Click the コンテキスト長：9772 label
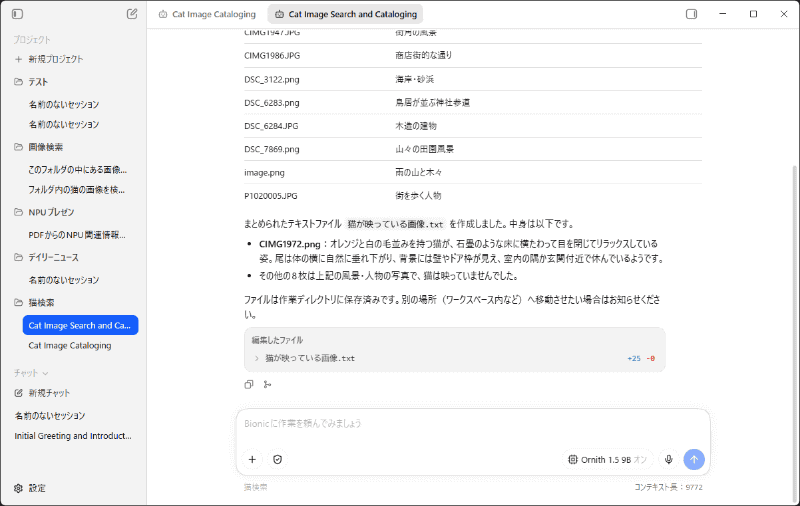The image size is (800, 506). pyautogui.click(x=668, y=487)
